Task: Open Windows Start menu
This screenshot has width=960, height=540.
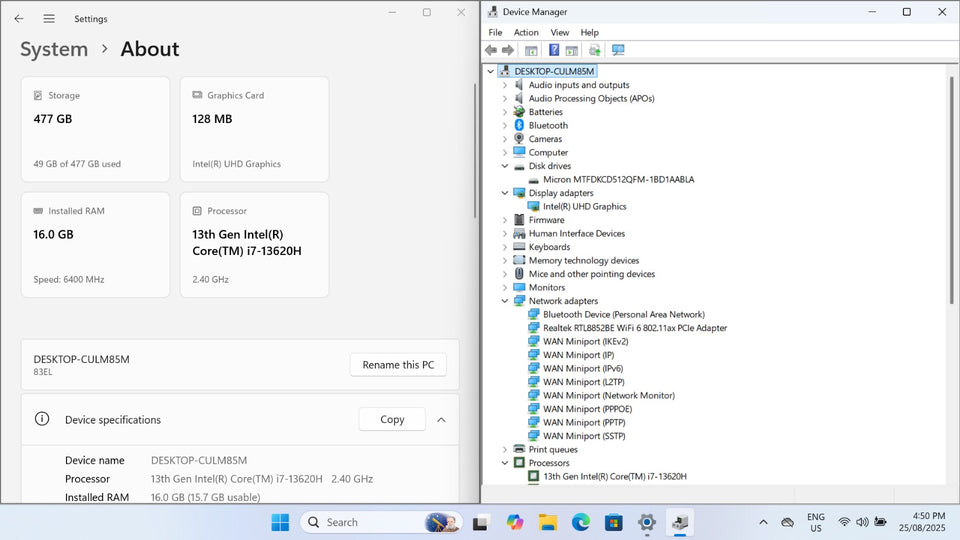Action: [x=280, y=522]
